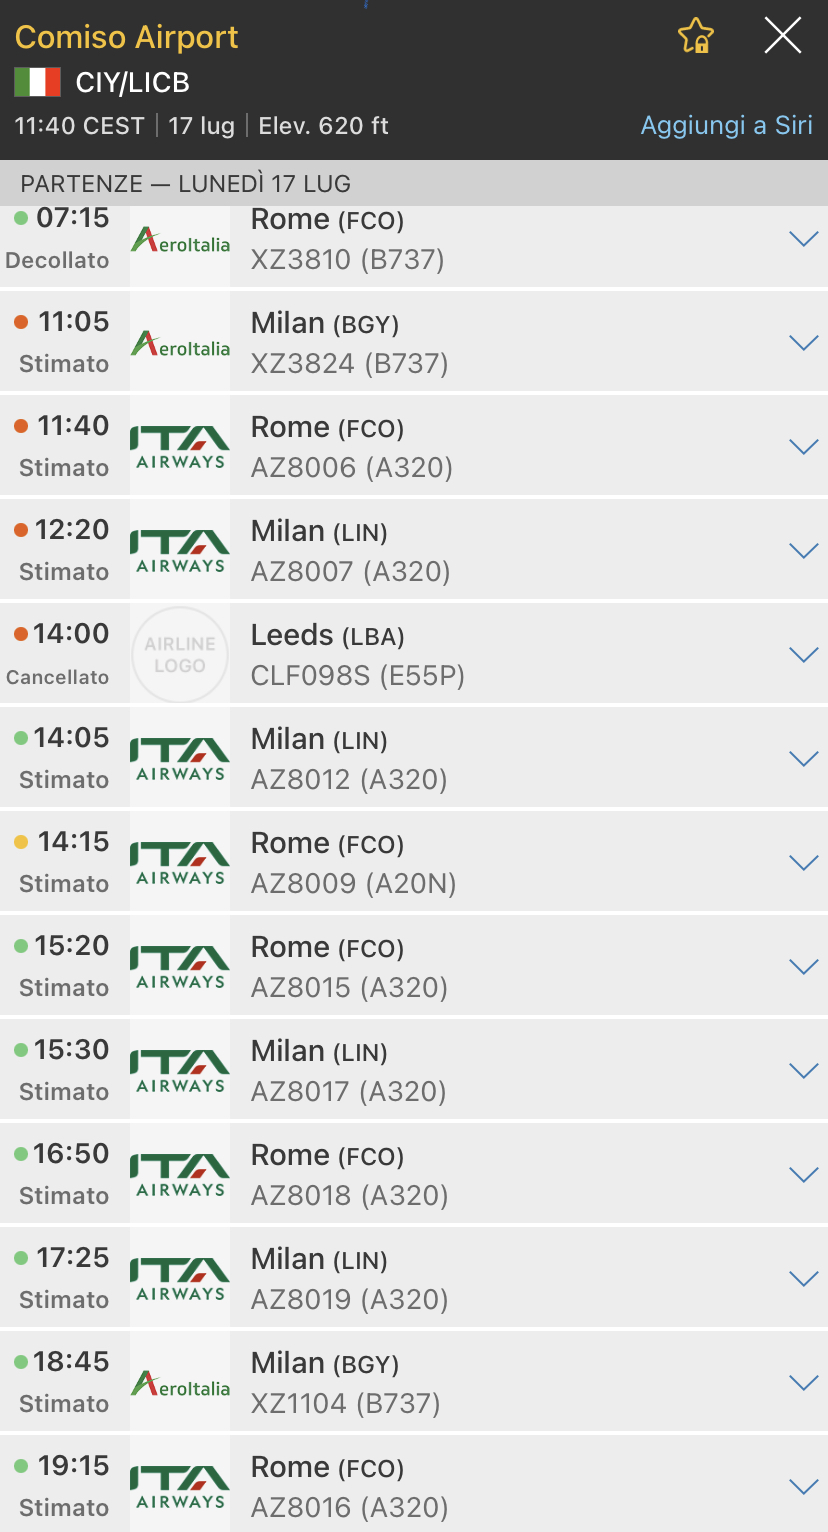Tap the favorite star icon with lock
The image size is (828, 1532).
tap(696, 37)
